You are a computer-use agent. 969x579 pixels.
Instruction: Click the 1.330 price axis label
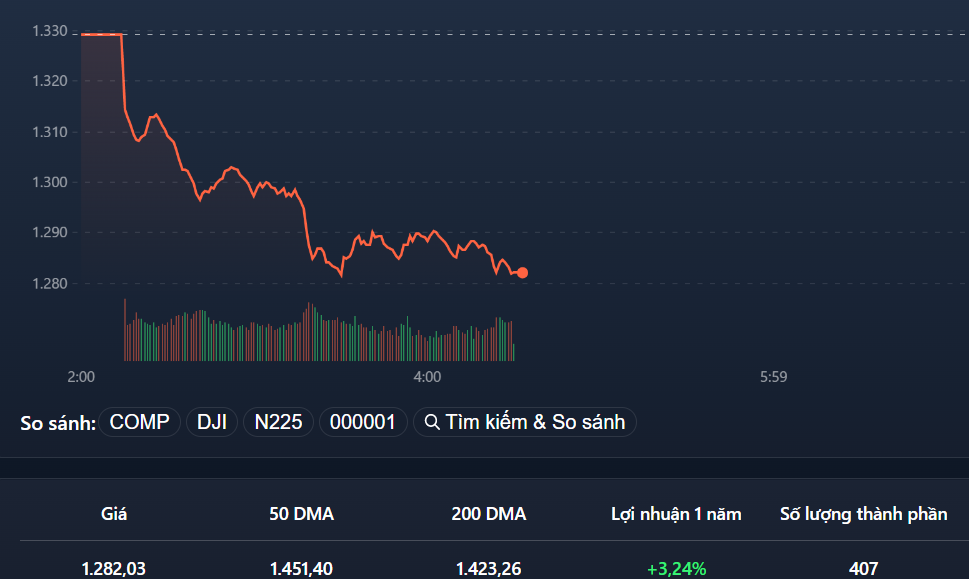pos(47,30)
